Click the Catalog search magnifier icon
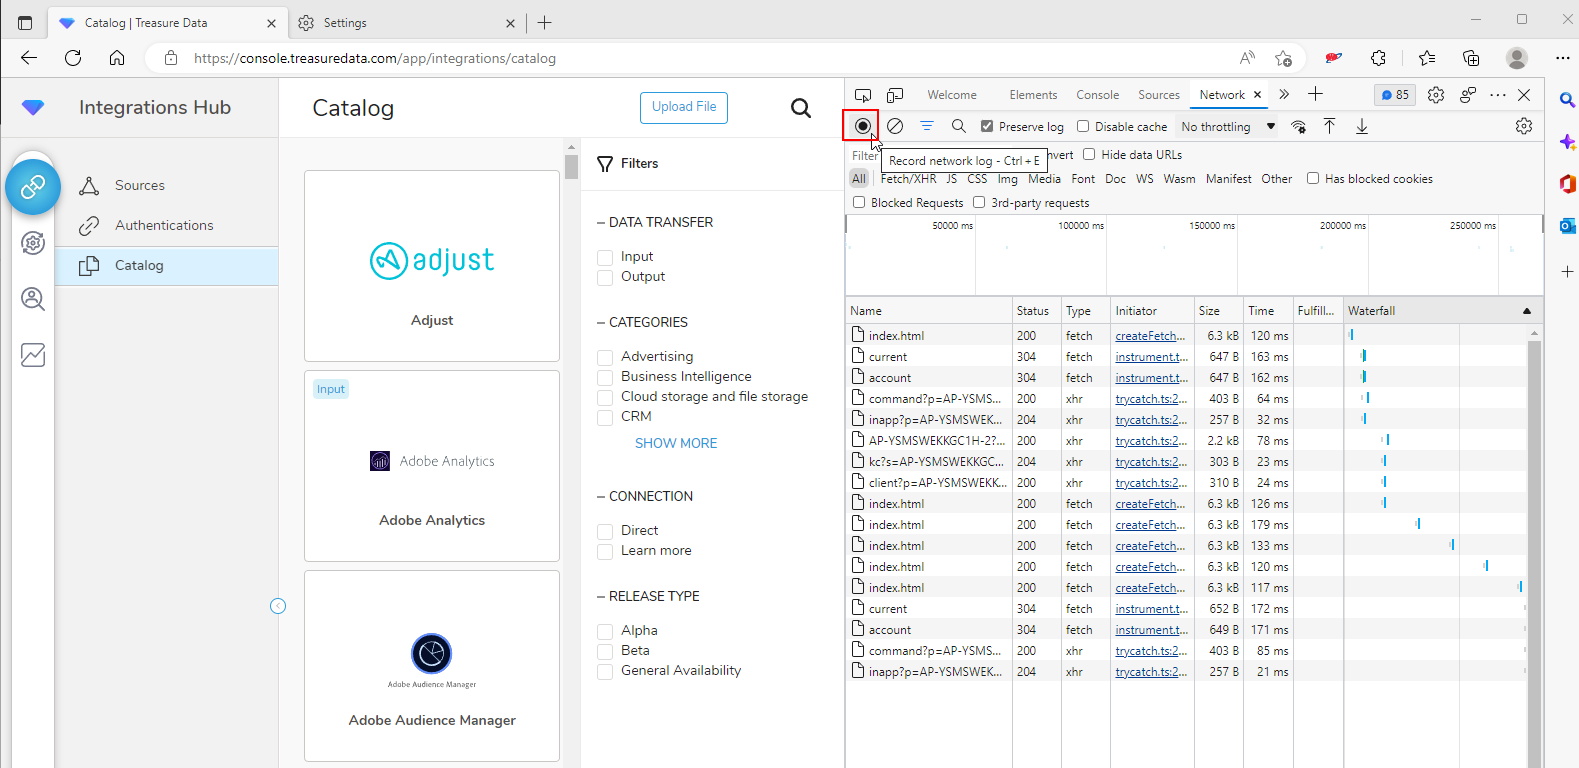 pyautogui.click(x=800, y=108)
